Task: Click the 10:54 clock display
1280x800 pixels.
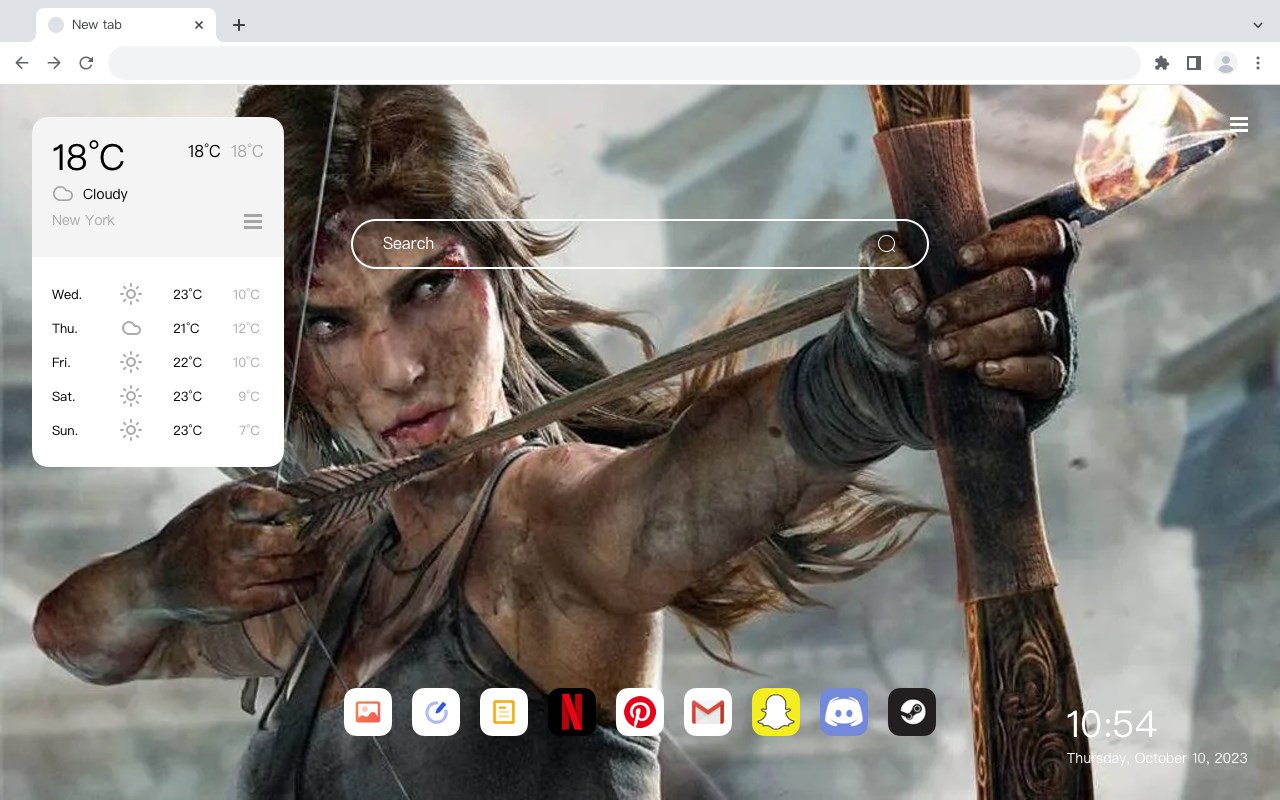Action: pyautogui.click(x=1111, y=724)
